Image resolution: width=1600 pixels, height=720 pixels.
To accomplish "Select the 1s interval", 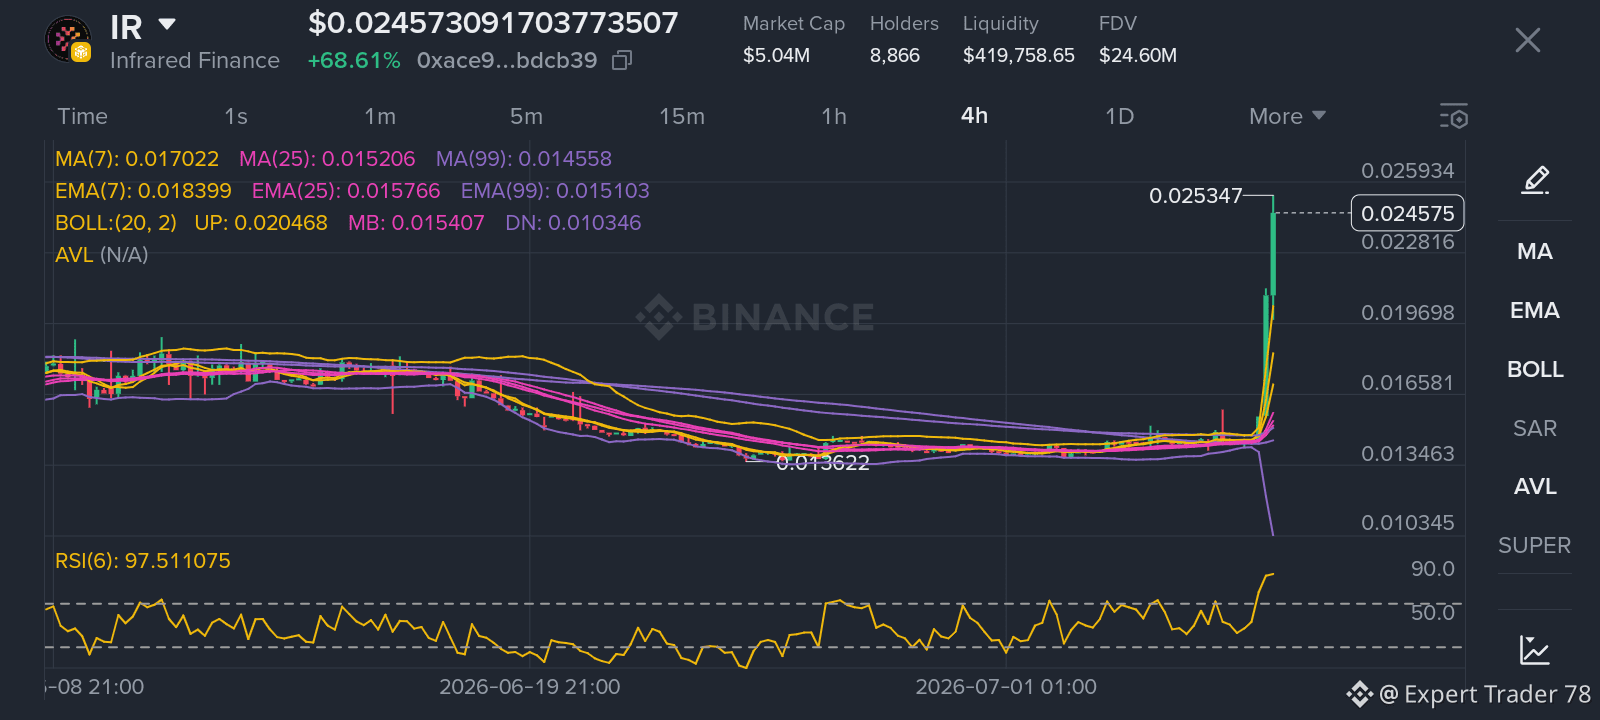I will [x=236, y=116].
